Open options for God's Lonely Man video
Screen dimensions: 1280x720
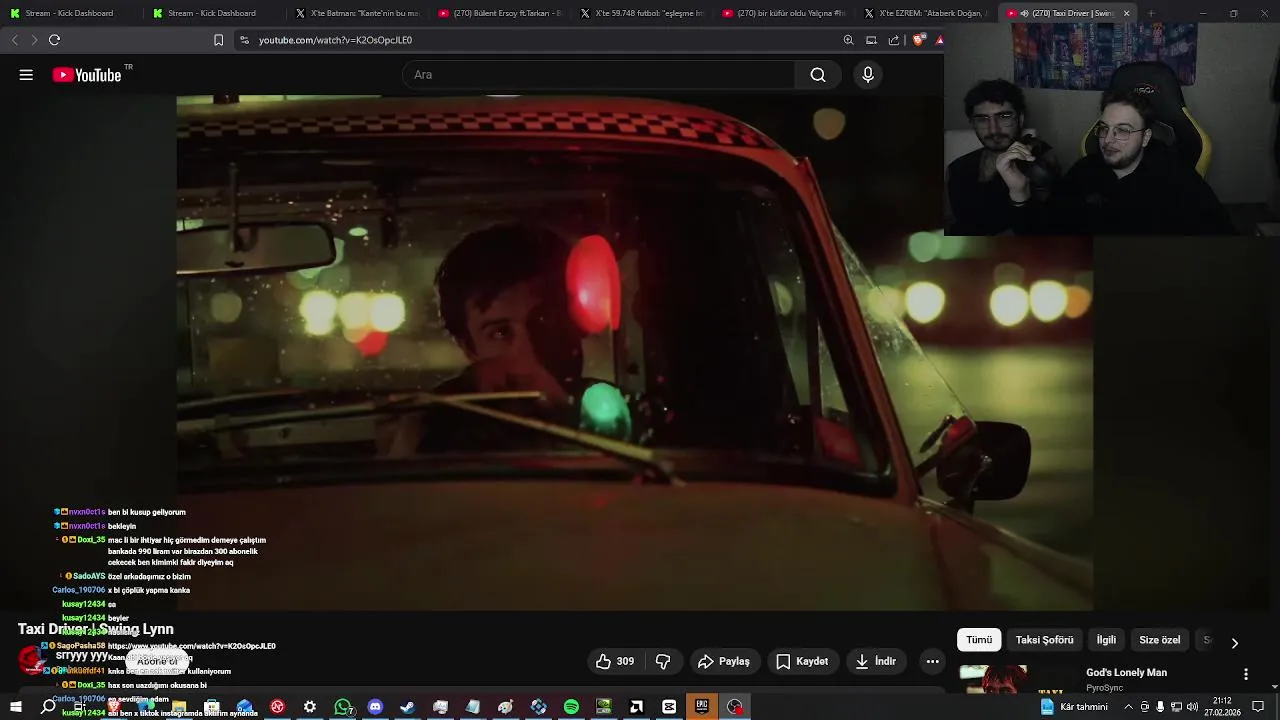tap(1245, 674)
